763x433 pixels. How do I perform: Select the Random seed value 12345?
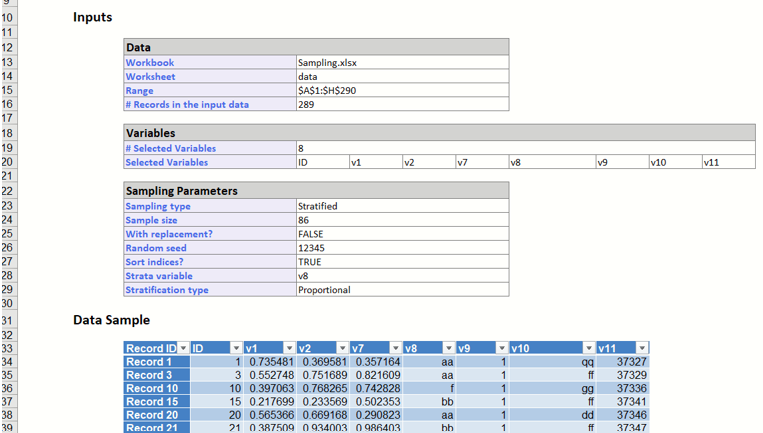tap(401, 248)
